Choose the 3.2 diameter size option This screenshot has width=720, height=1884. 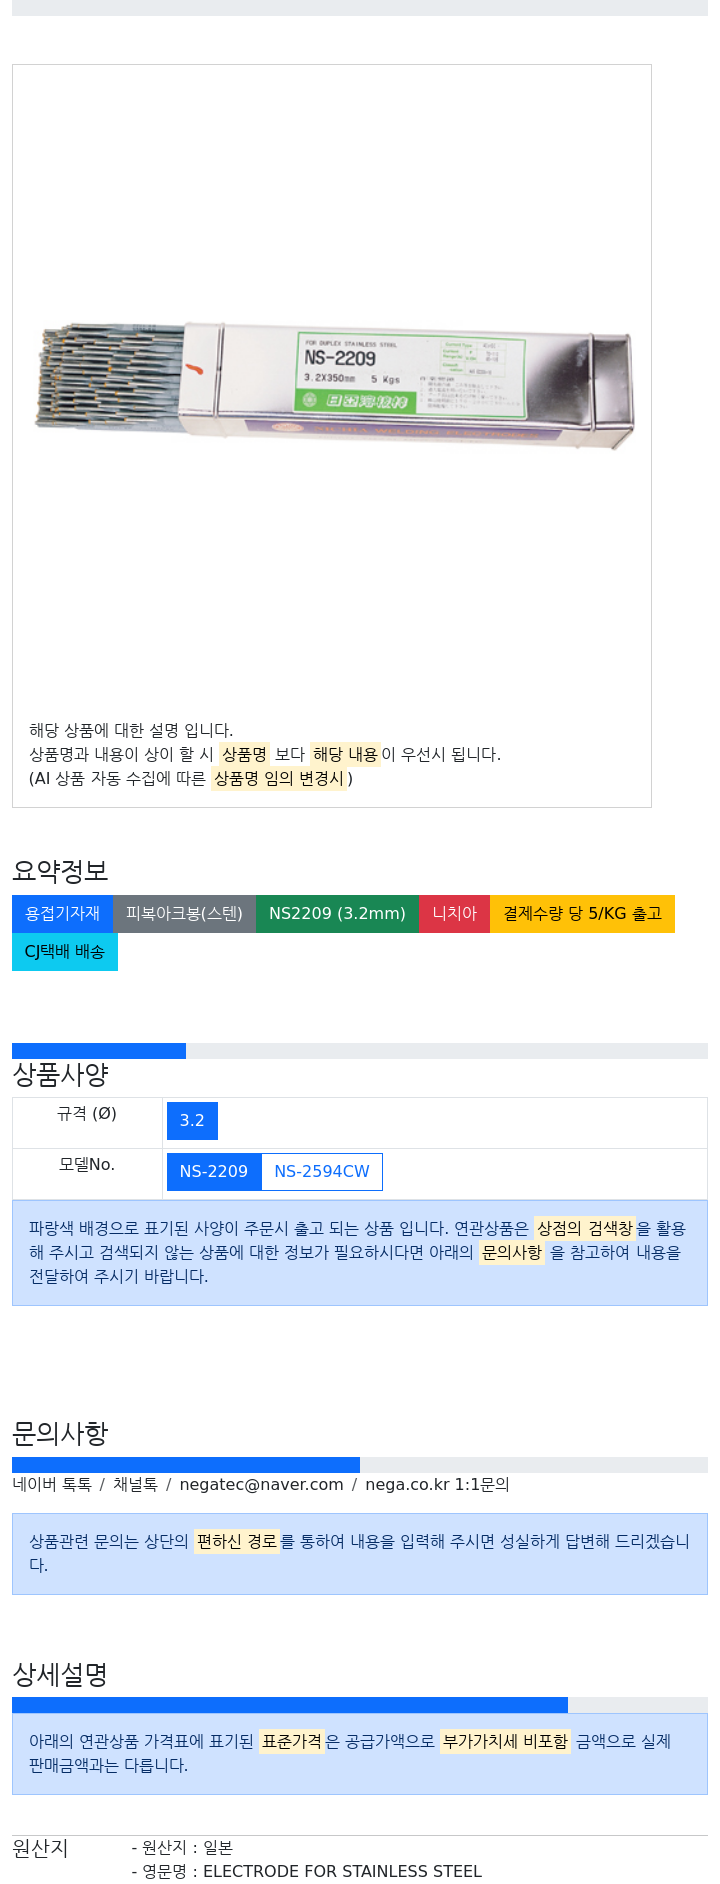coord(192,1121)
